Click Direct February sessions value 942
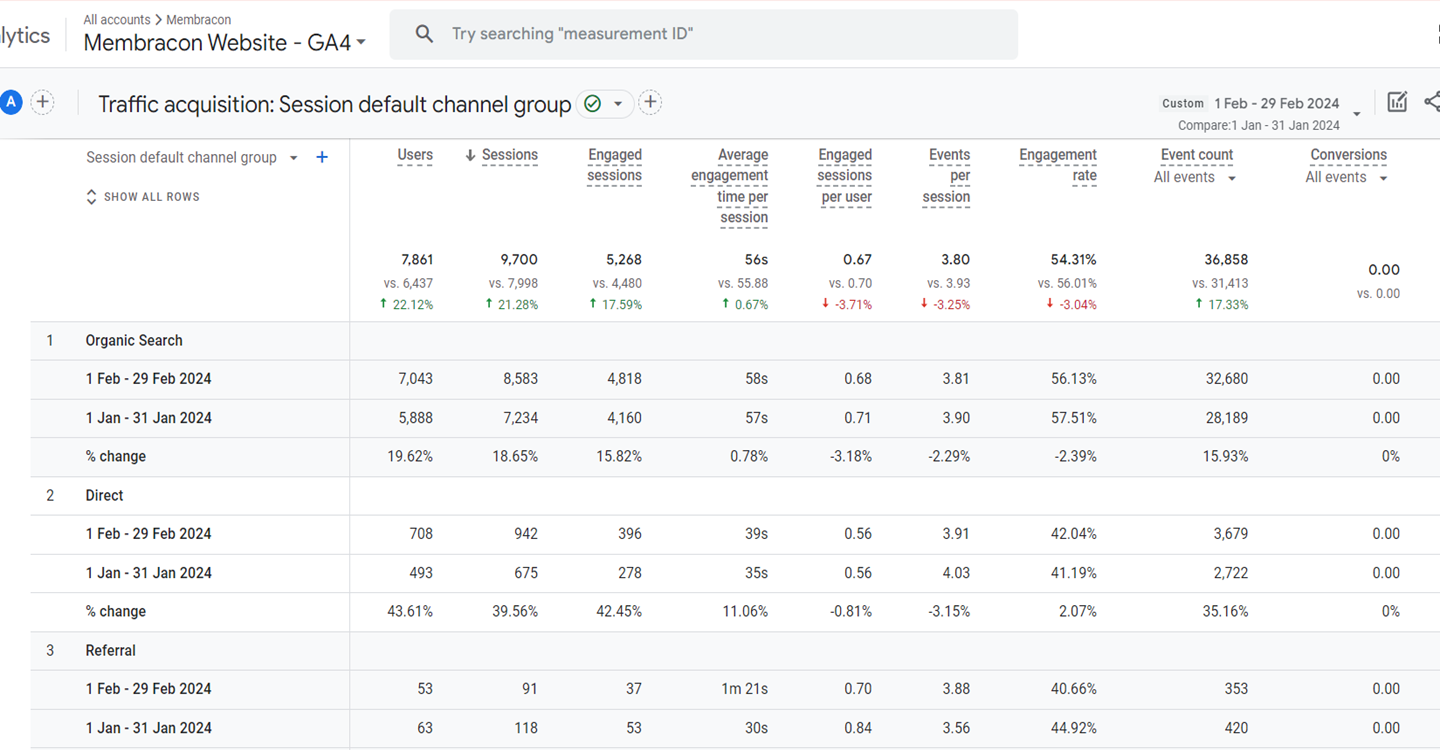The width and height of the screenshot is (1440, 750). coord(525,534)
